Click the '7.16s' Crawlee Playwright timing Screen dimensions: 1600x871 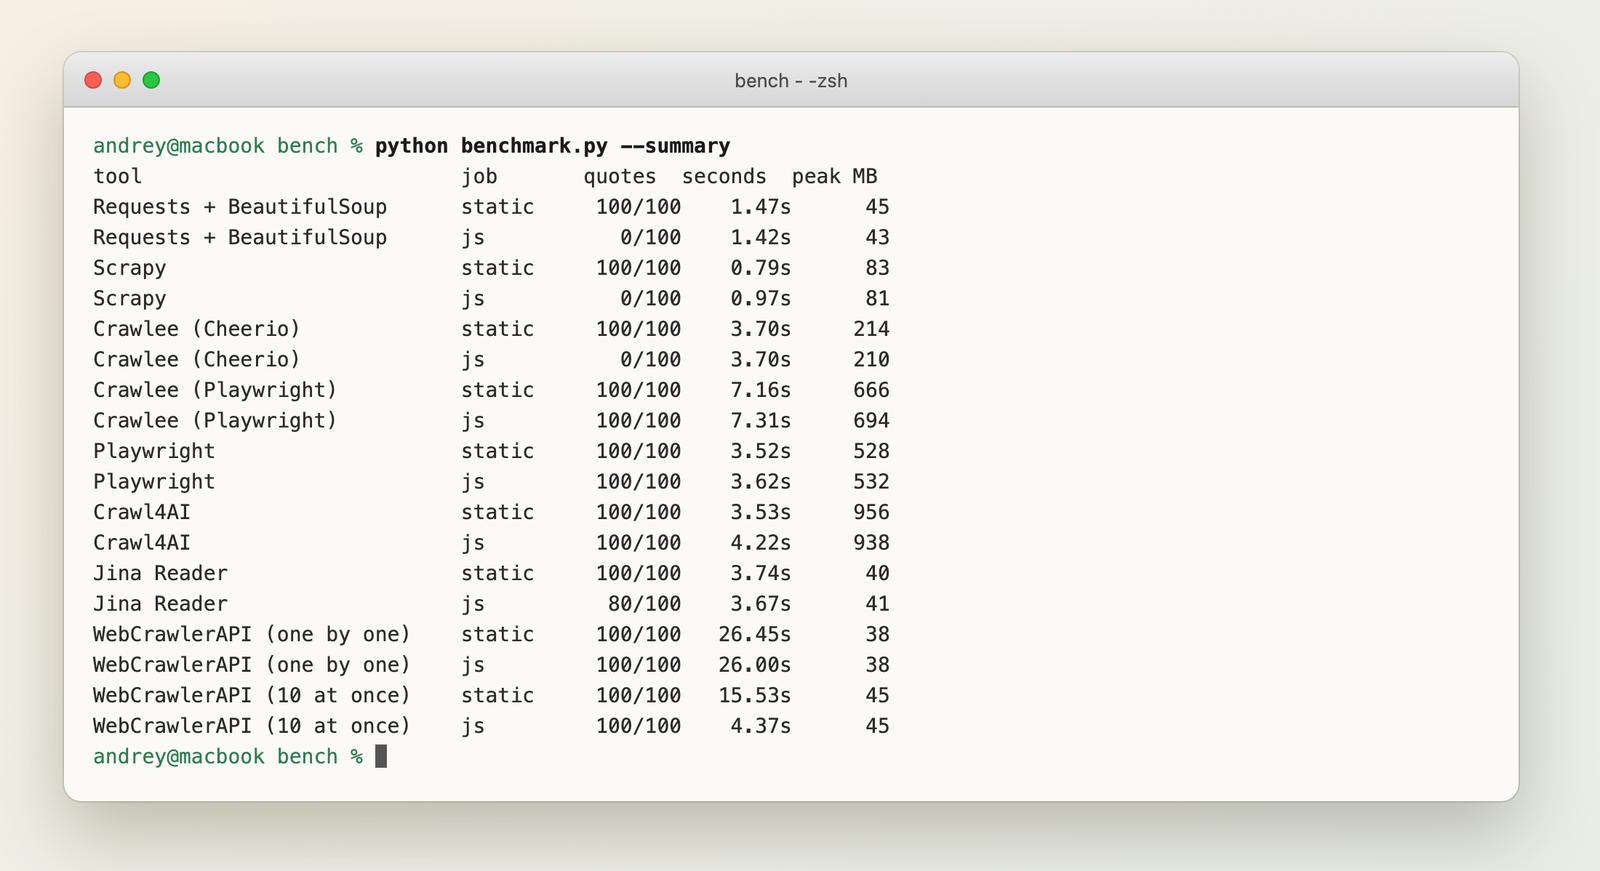click(760, 390)
